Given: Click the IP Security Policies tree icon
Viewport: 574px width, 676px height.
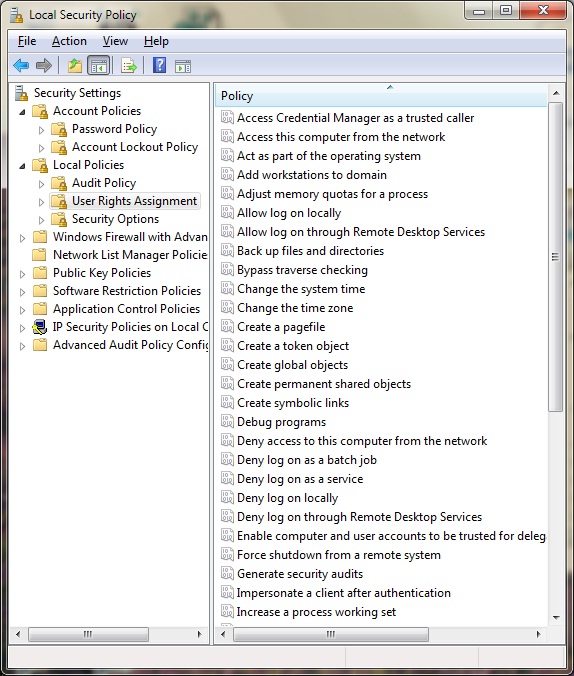Looking at the screenshot, I should click(x=40, y=327).
